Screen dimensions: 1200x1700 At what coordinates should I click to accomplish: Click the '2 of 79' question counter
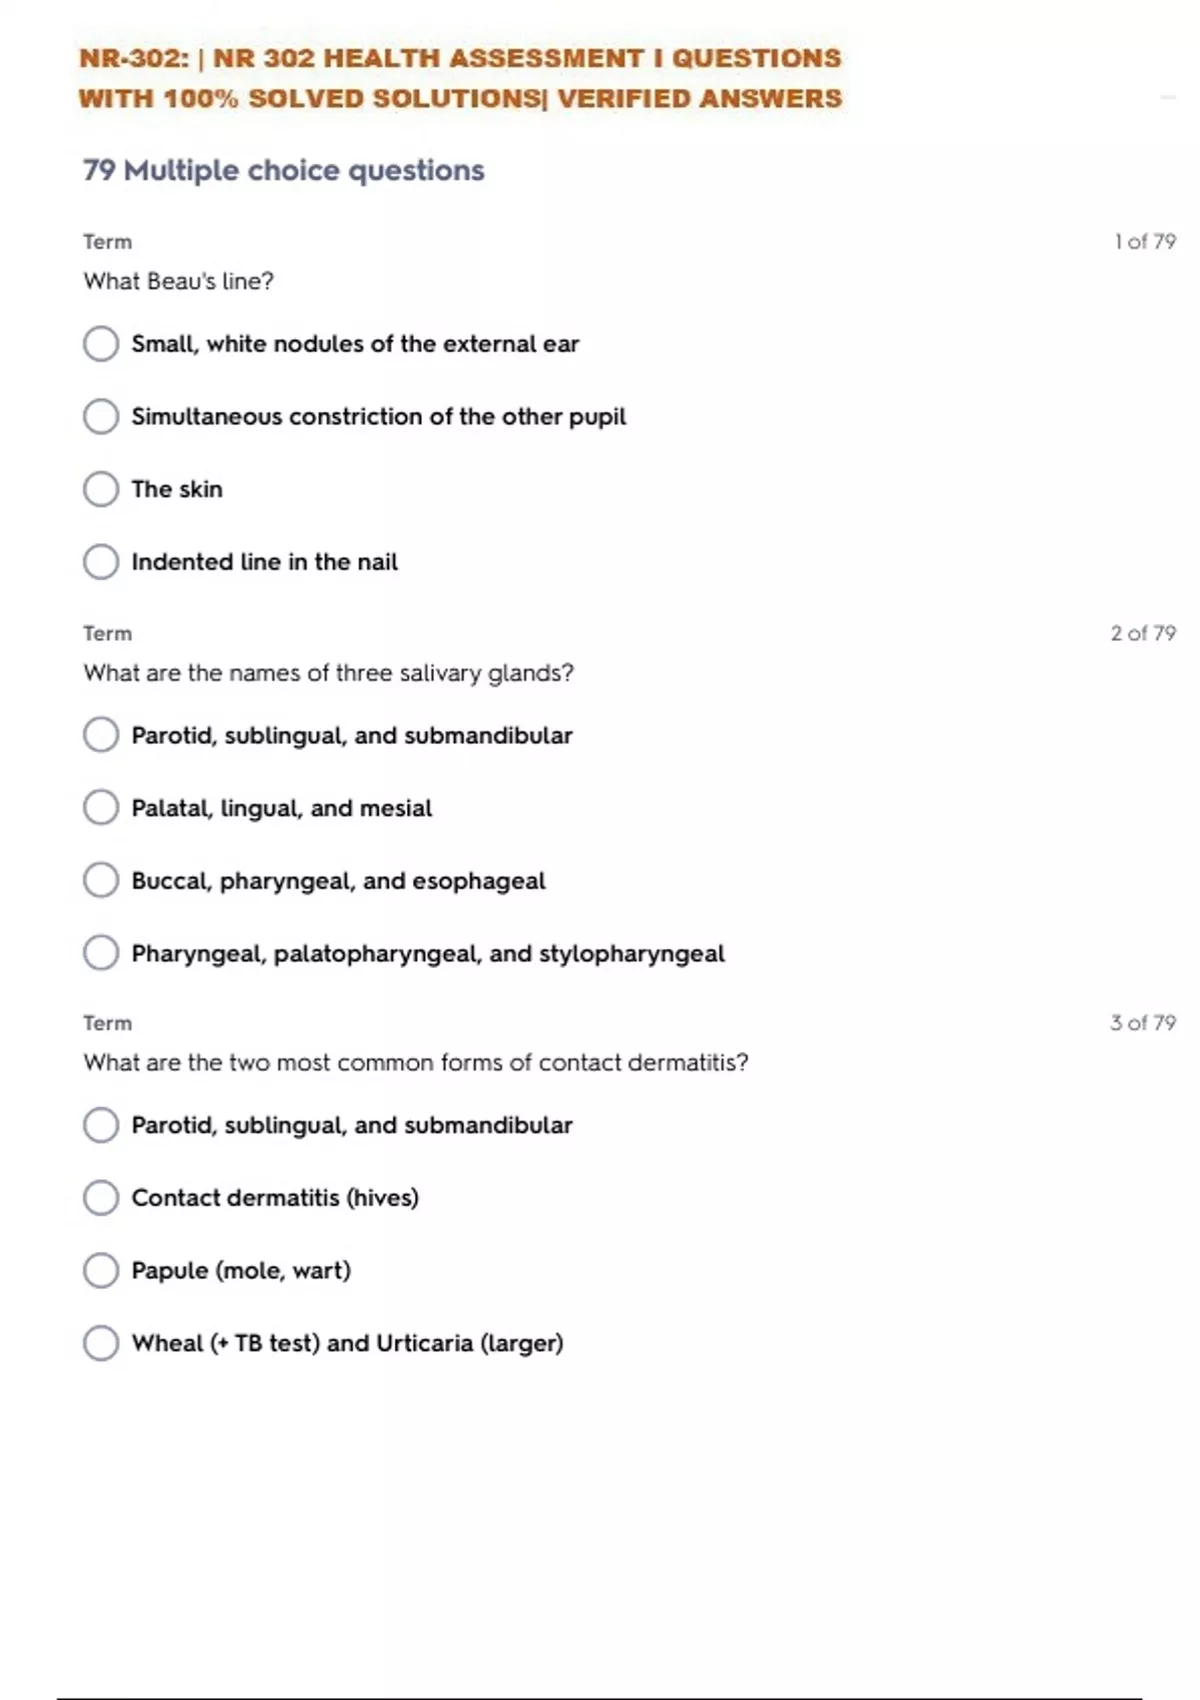tap(1142, 633)
